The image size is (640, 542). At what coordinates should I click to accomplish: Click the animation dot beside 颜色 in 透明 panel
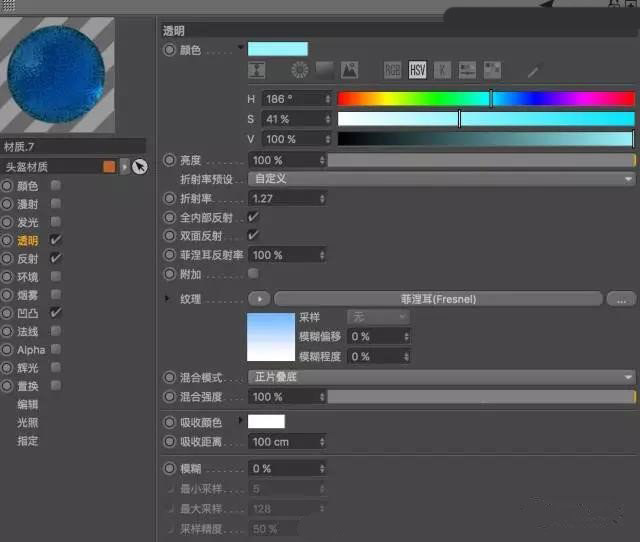pyautogui.click(x=169, y=50)
